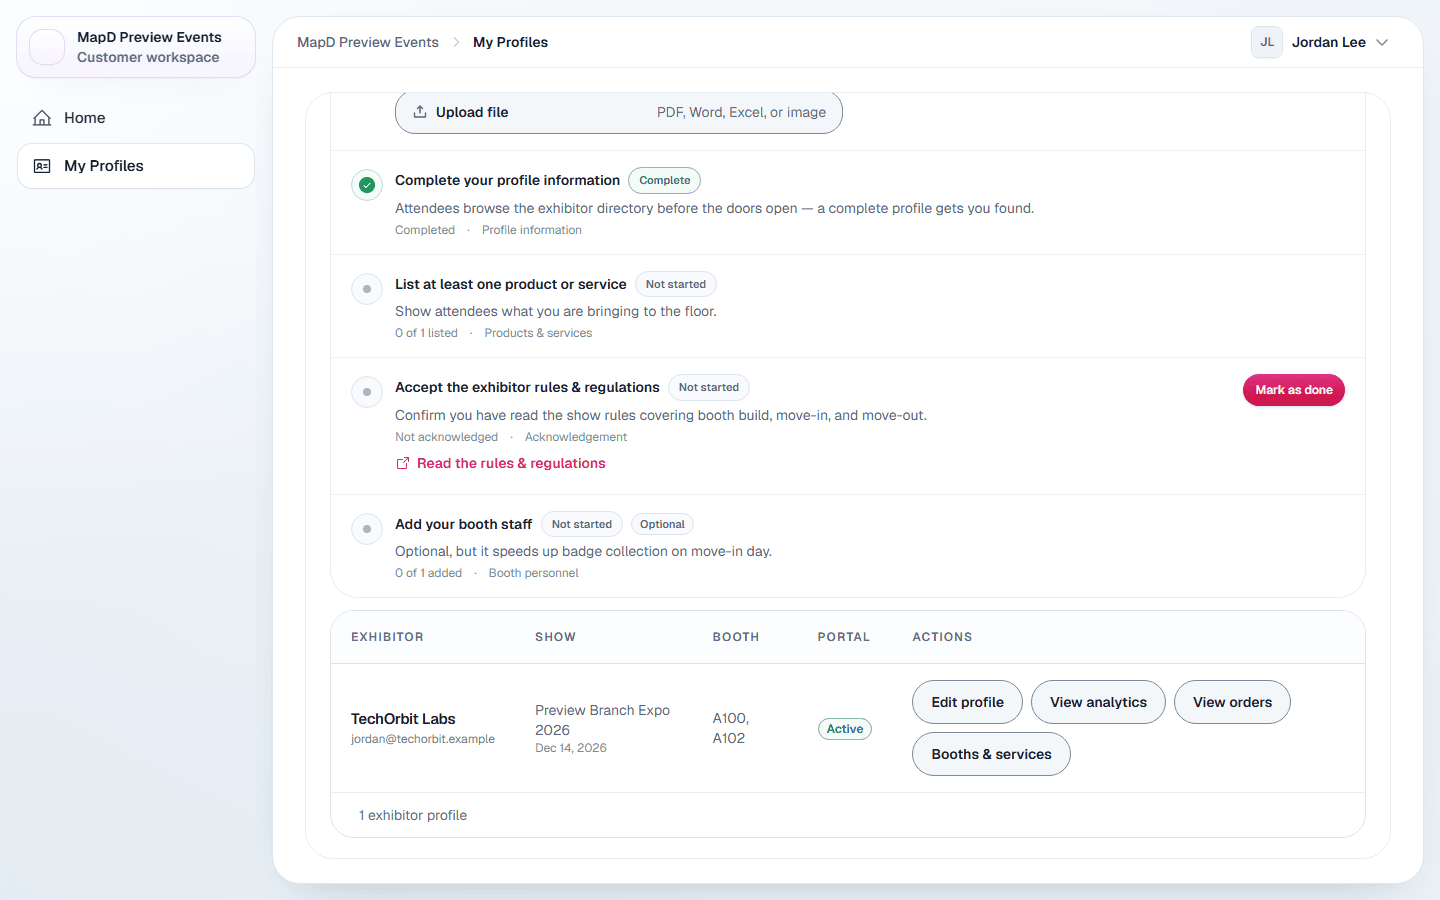Click the upload arrow icon
The width and height of the screenshot is (1440, 900).
[420, 112]
